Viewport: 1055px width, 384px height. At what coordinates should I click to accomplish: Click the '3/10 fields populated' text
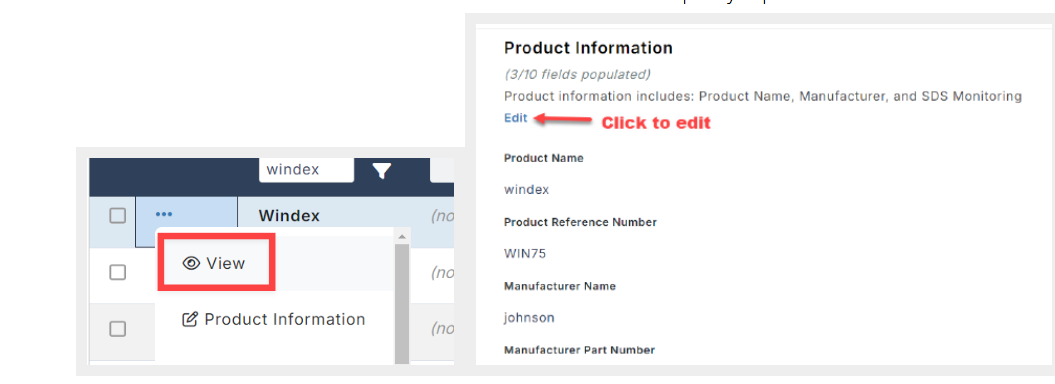577,74
